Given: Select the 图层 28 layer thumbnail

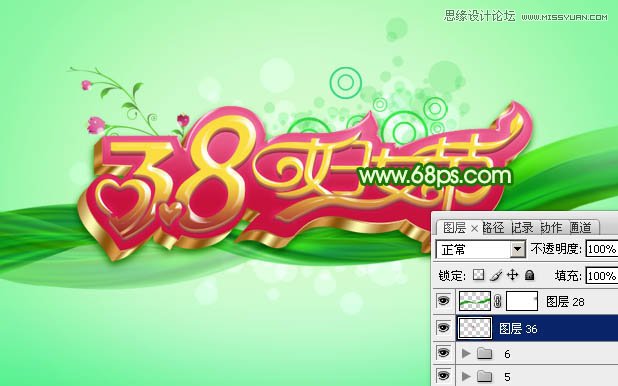Looking at the screenshot, I should pos(475,302).
